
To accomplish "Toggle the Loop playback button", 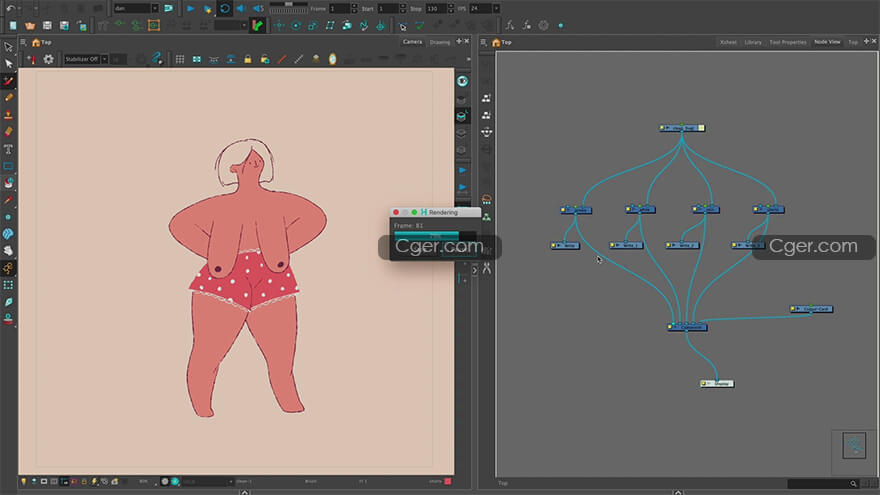I will [x=224, y=8].
